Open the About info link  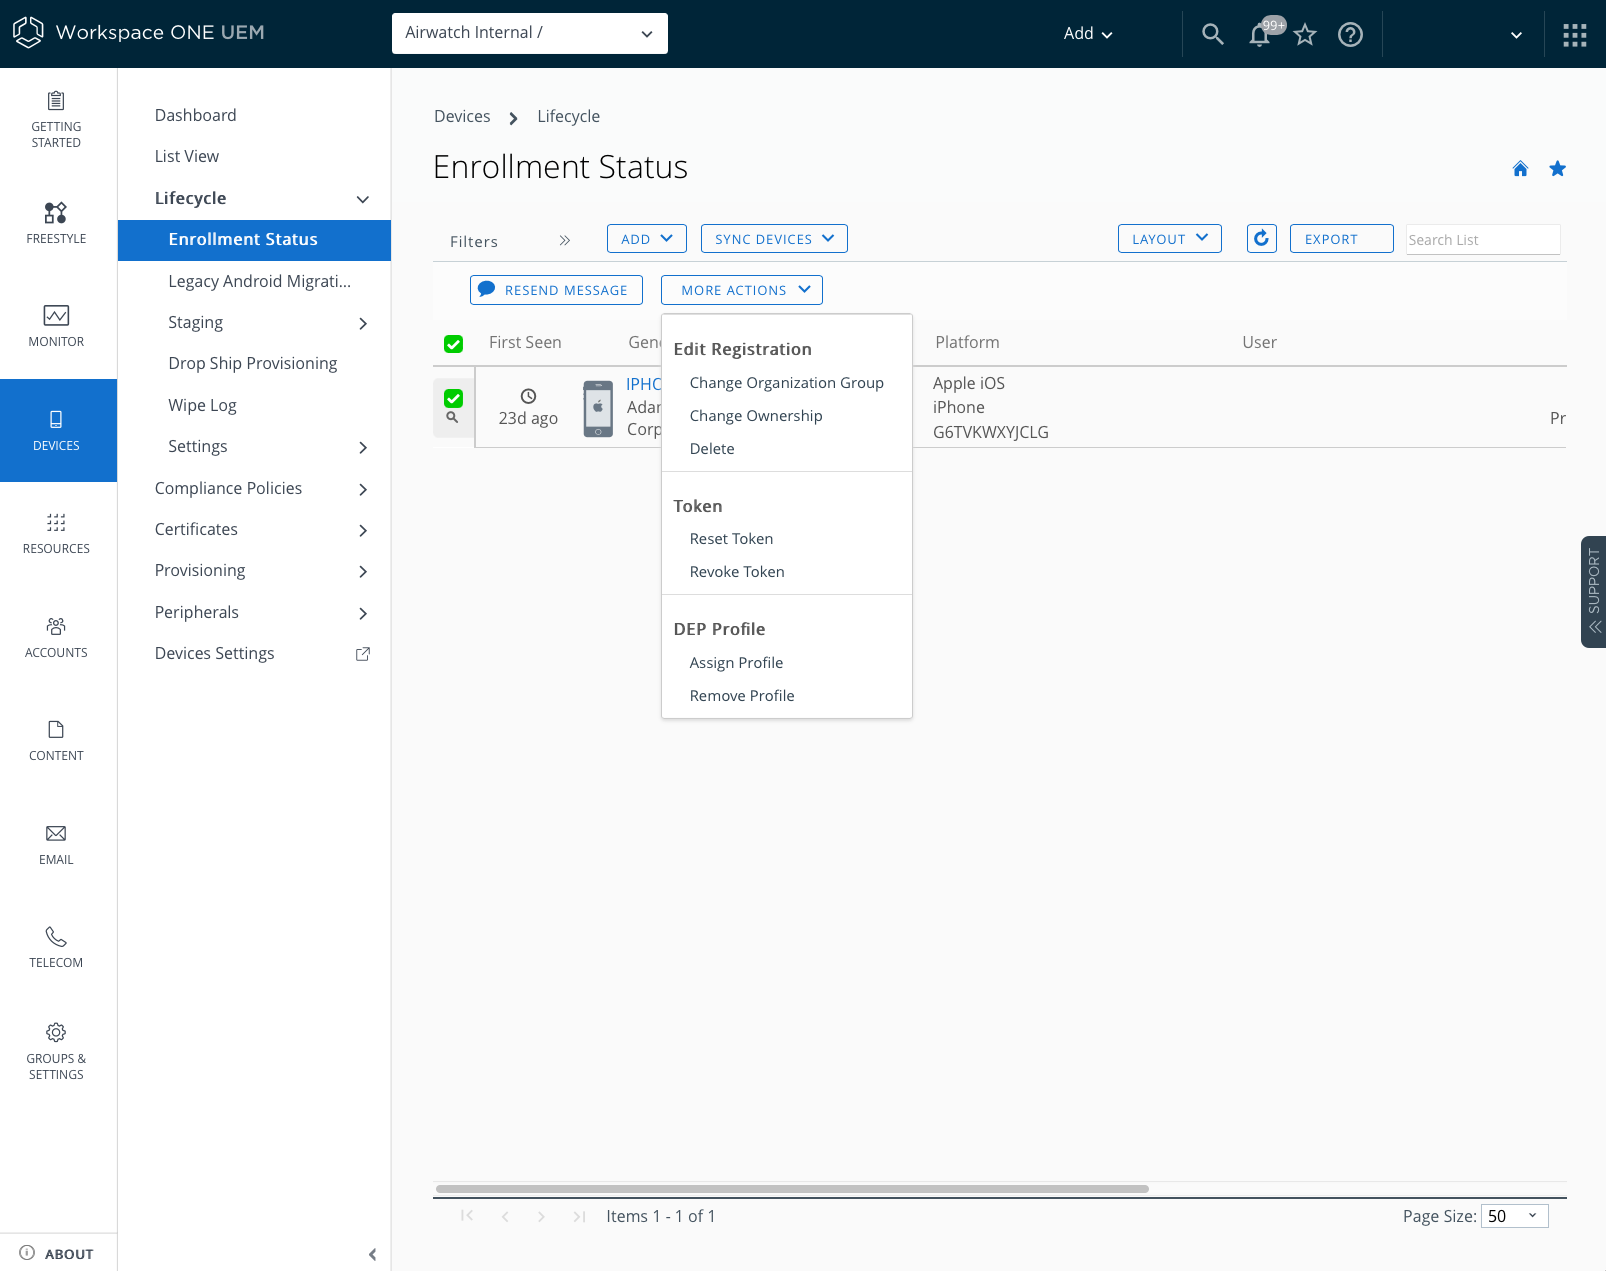tap(57, 1253)
